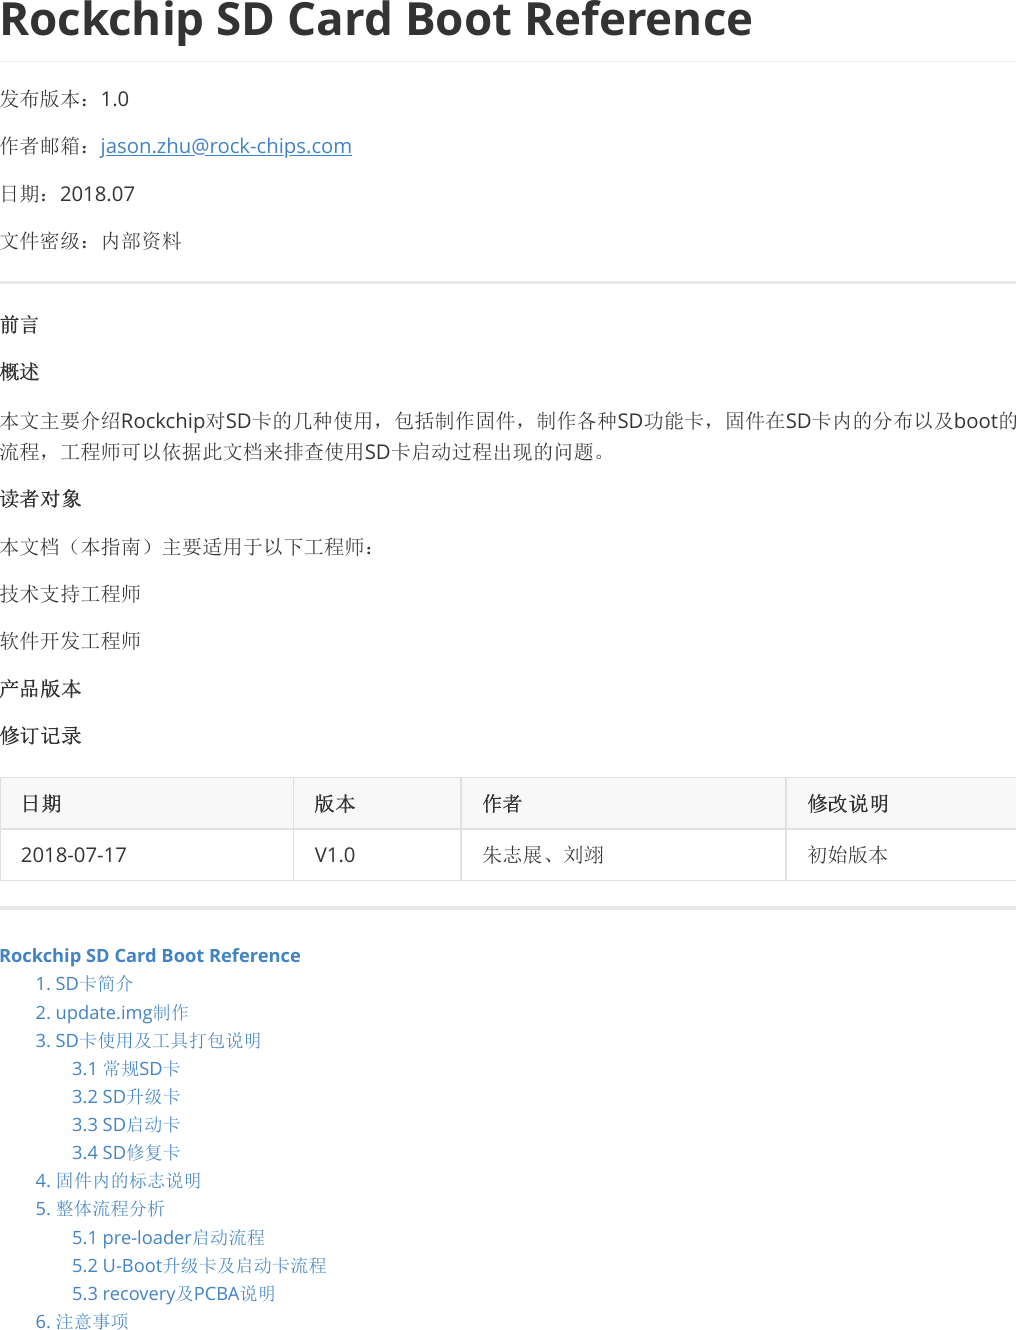Click the 概述 heading

click(x=20, y=372)
